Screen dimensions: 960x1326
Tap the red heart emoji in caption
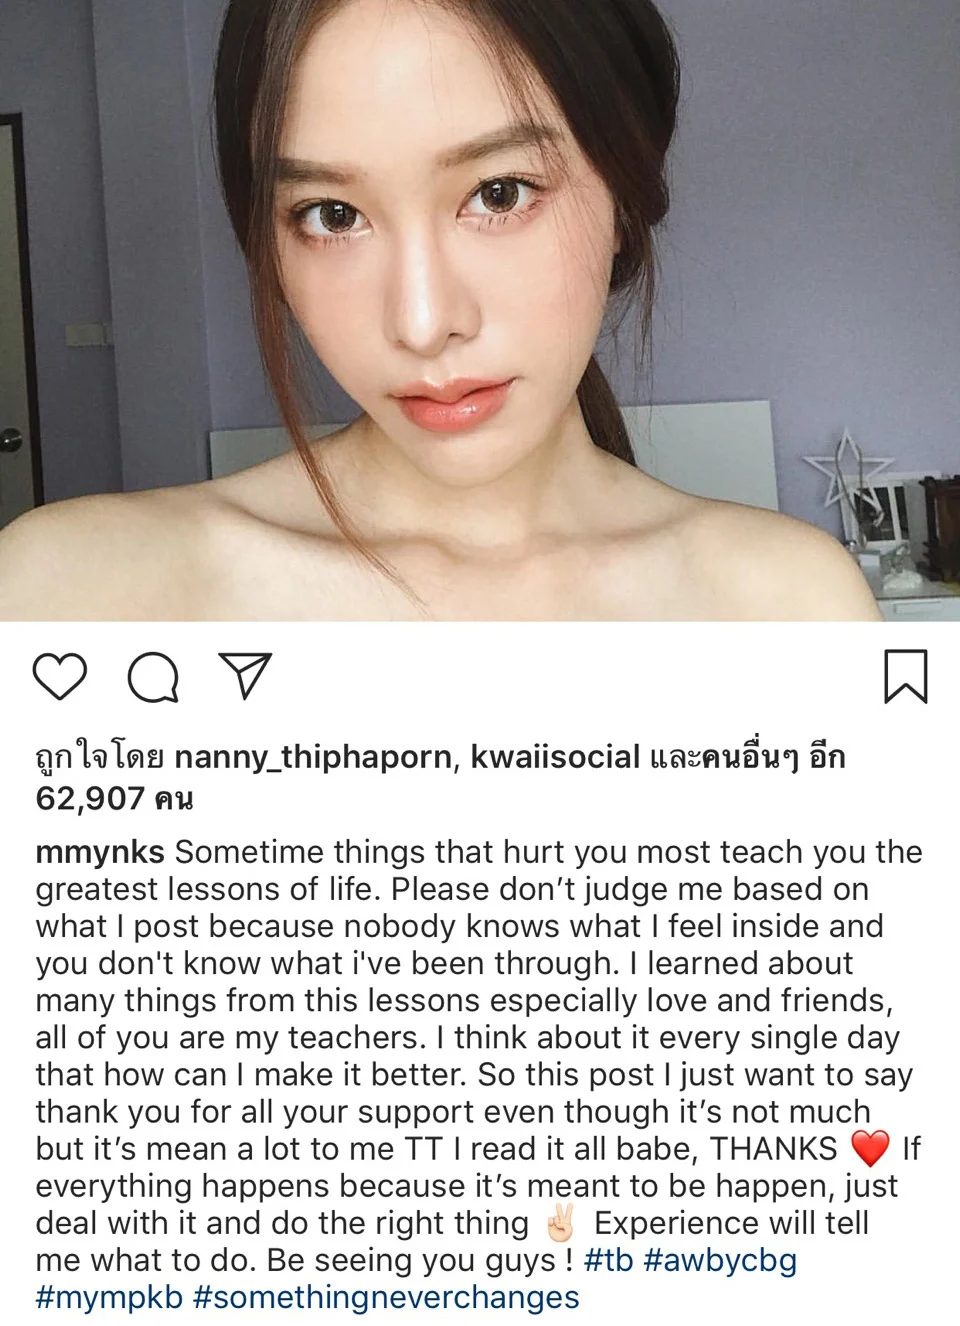point(869,1148)
